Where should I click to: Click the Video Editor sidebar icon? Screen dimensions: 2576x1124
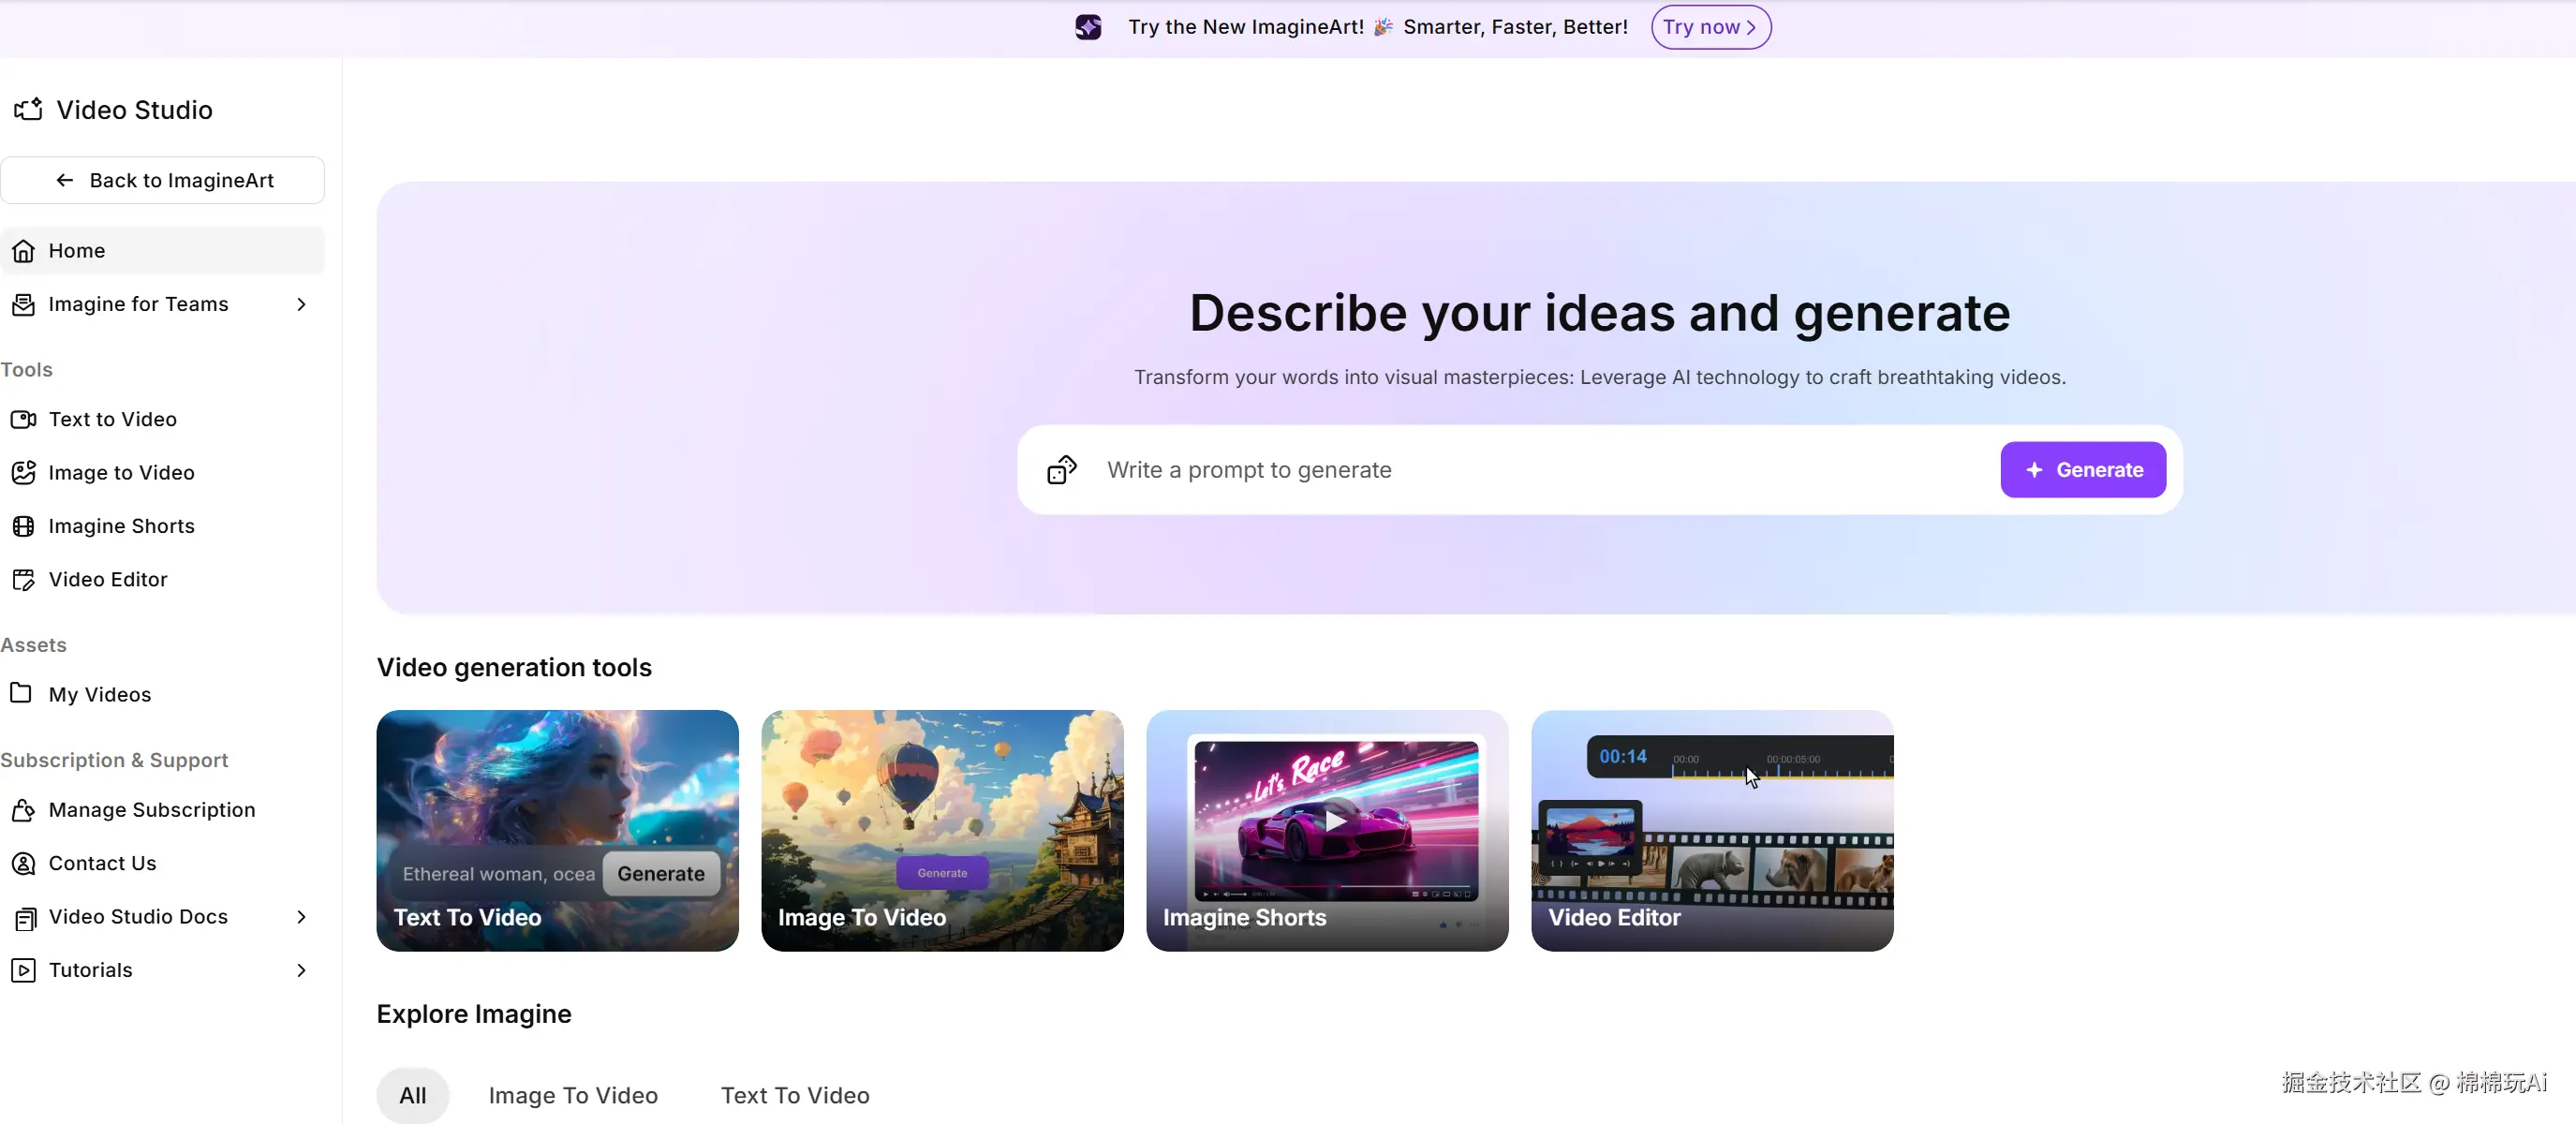click(x=23, y=579)
